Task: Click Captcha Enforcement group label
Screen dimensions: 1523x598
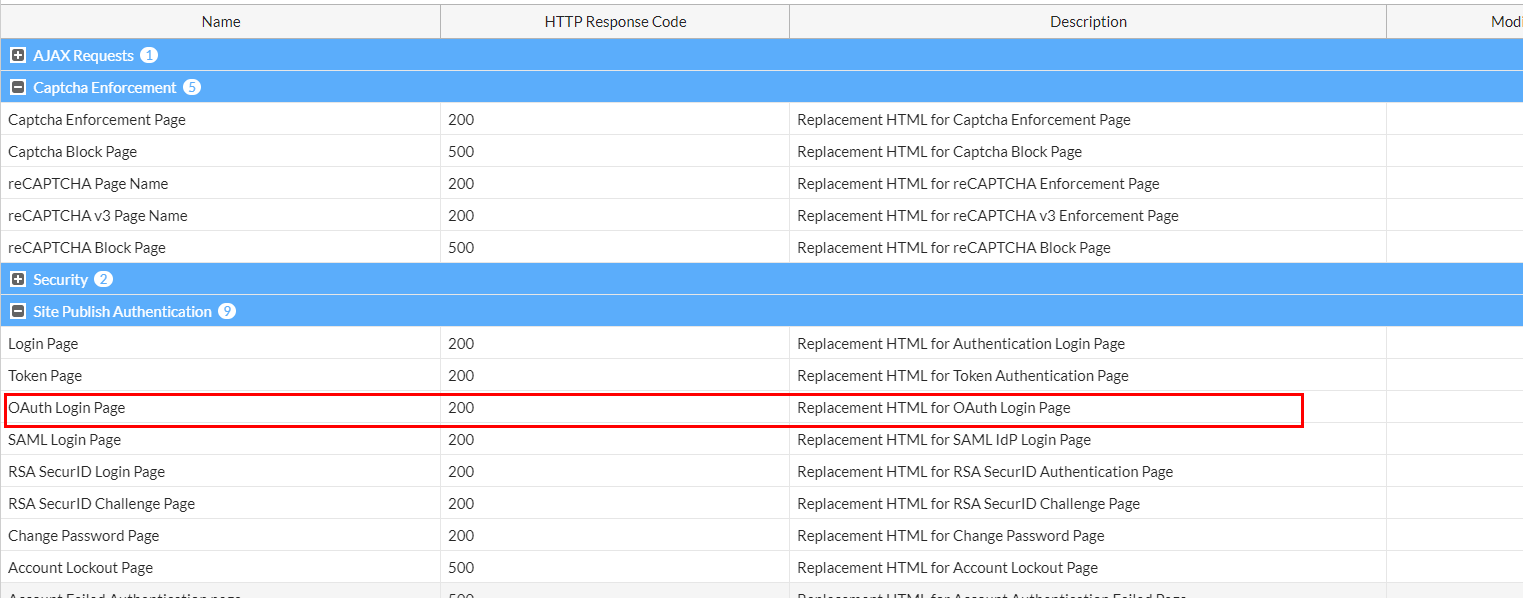Action: (x=105, y=88)
